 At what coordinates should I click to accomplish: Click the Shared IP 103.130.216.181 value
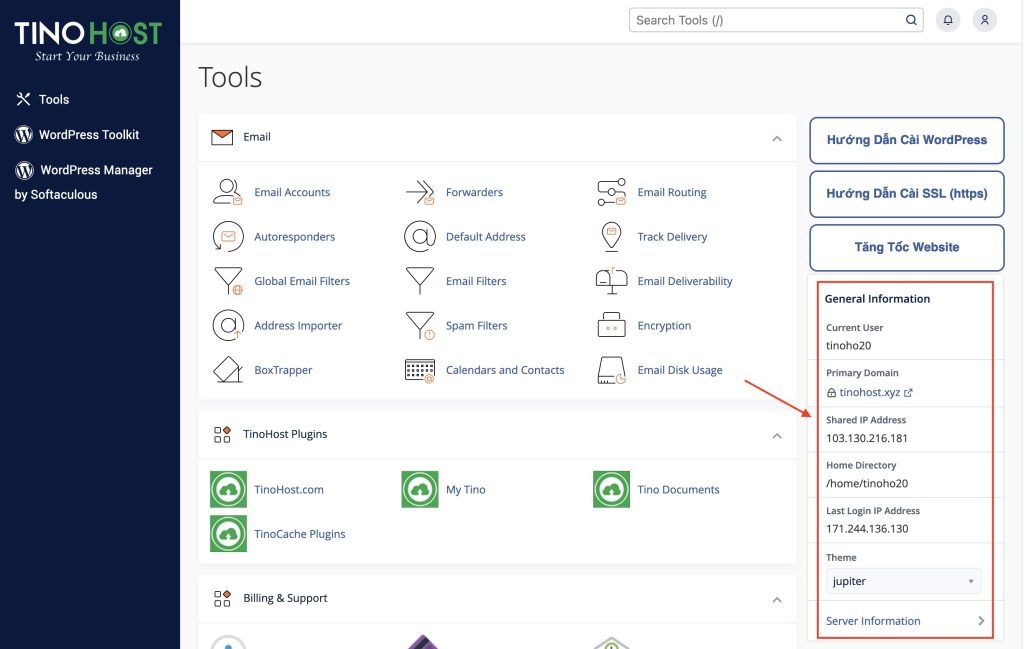[x=867, y=438]
